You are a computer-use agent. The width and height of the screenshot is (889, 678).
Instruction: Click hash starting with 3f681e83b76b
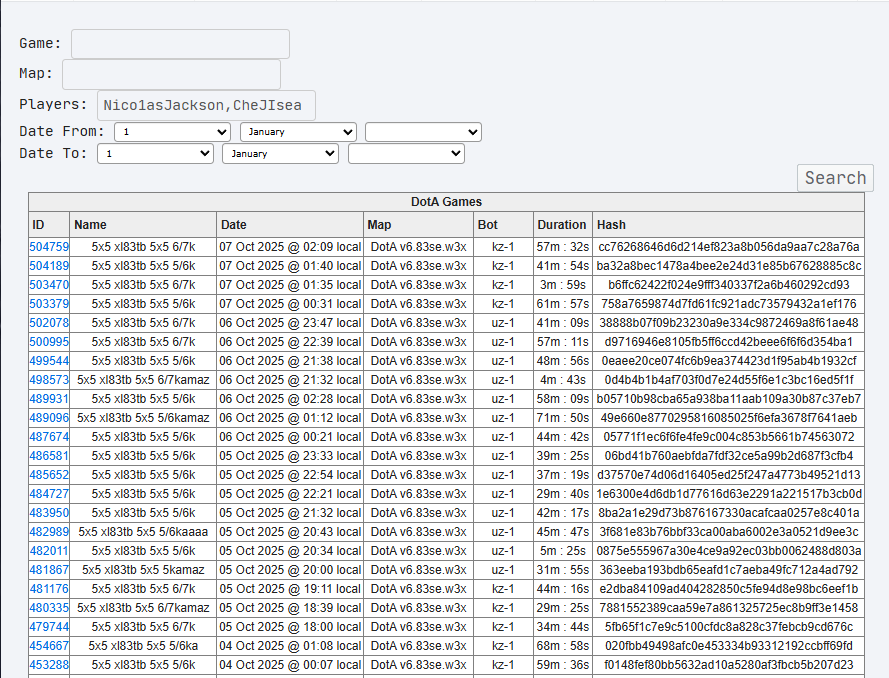coord(729,532)
